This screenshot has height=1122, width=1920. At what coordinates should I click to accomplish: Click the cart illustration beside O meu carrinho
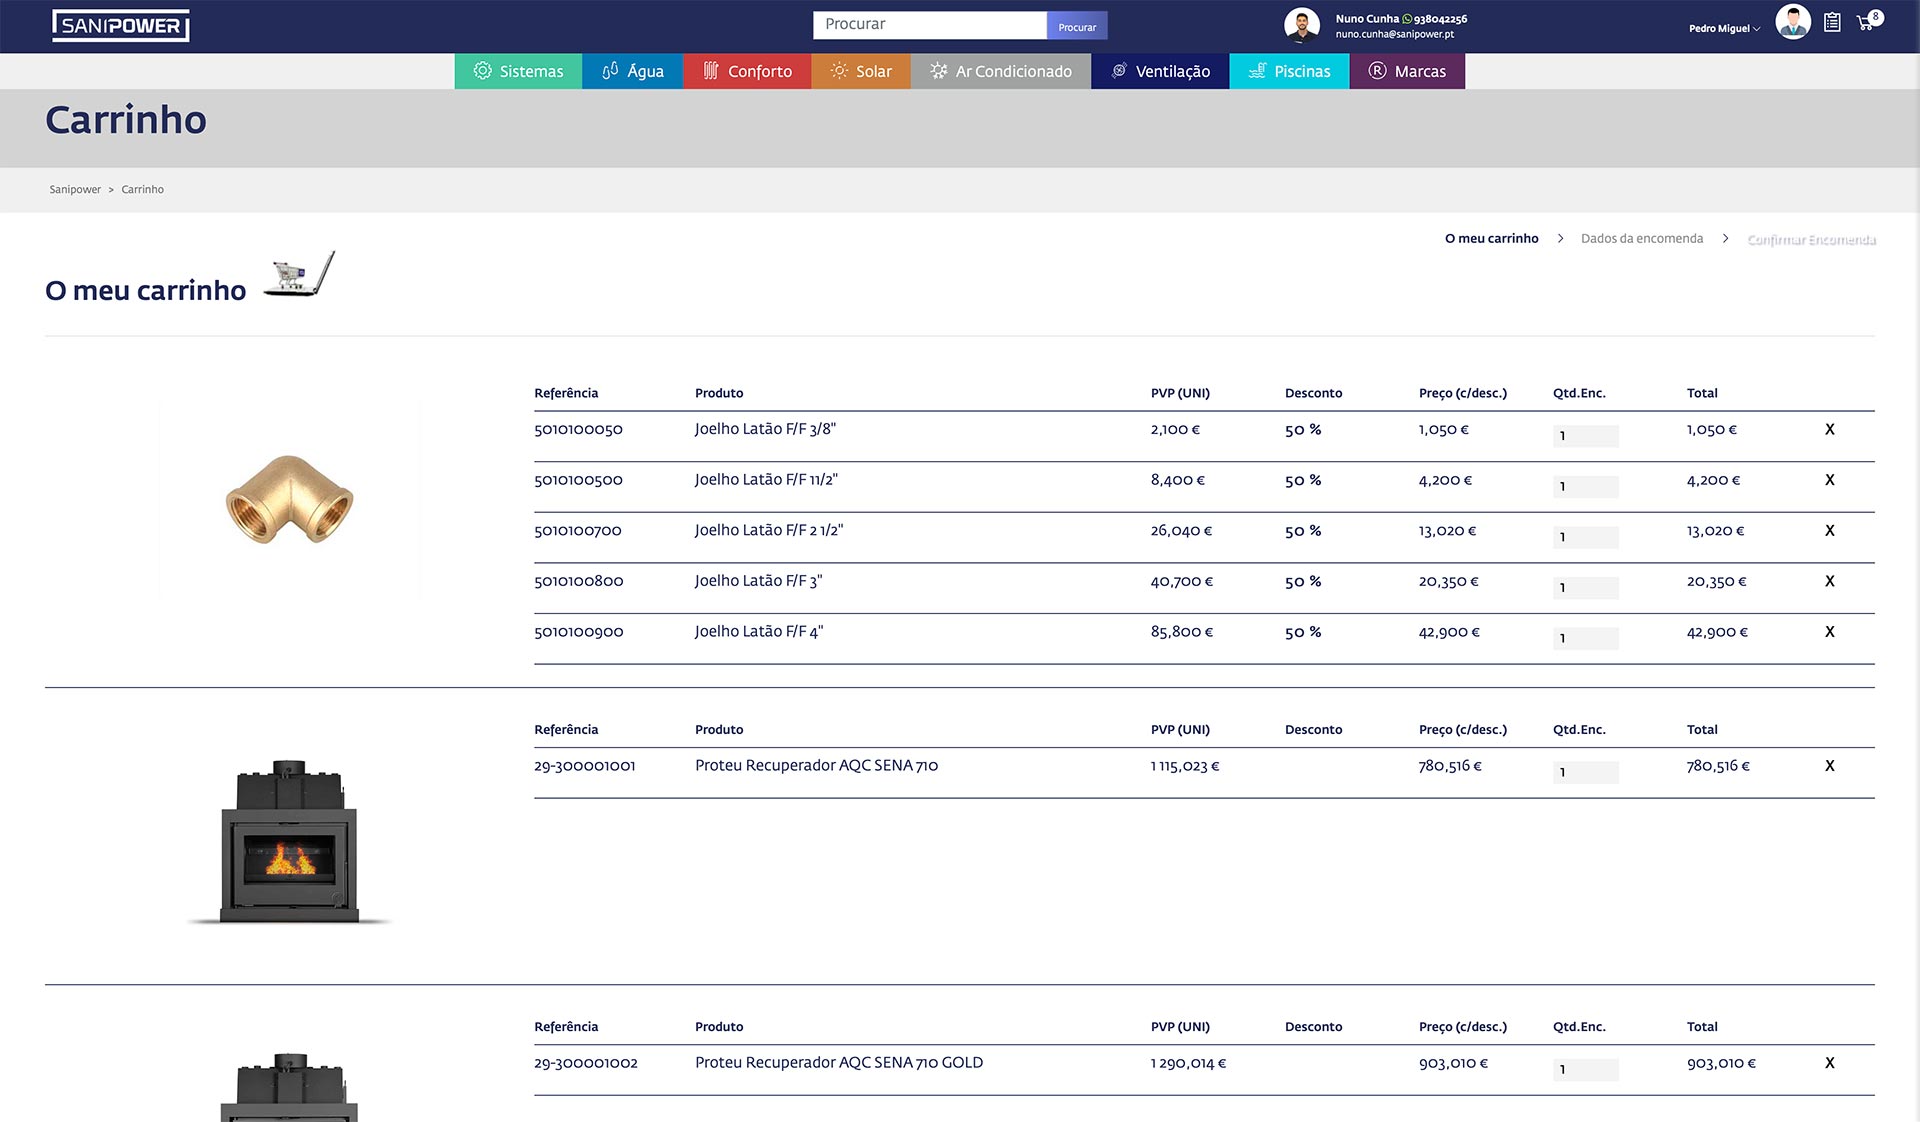pos(299,275)
